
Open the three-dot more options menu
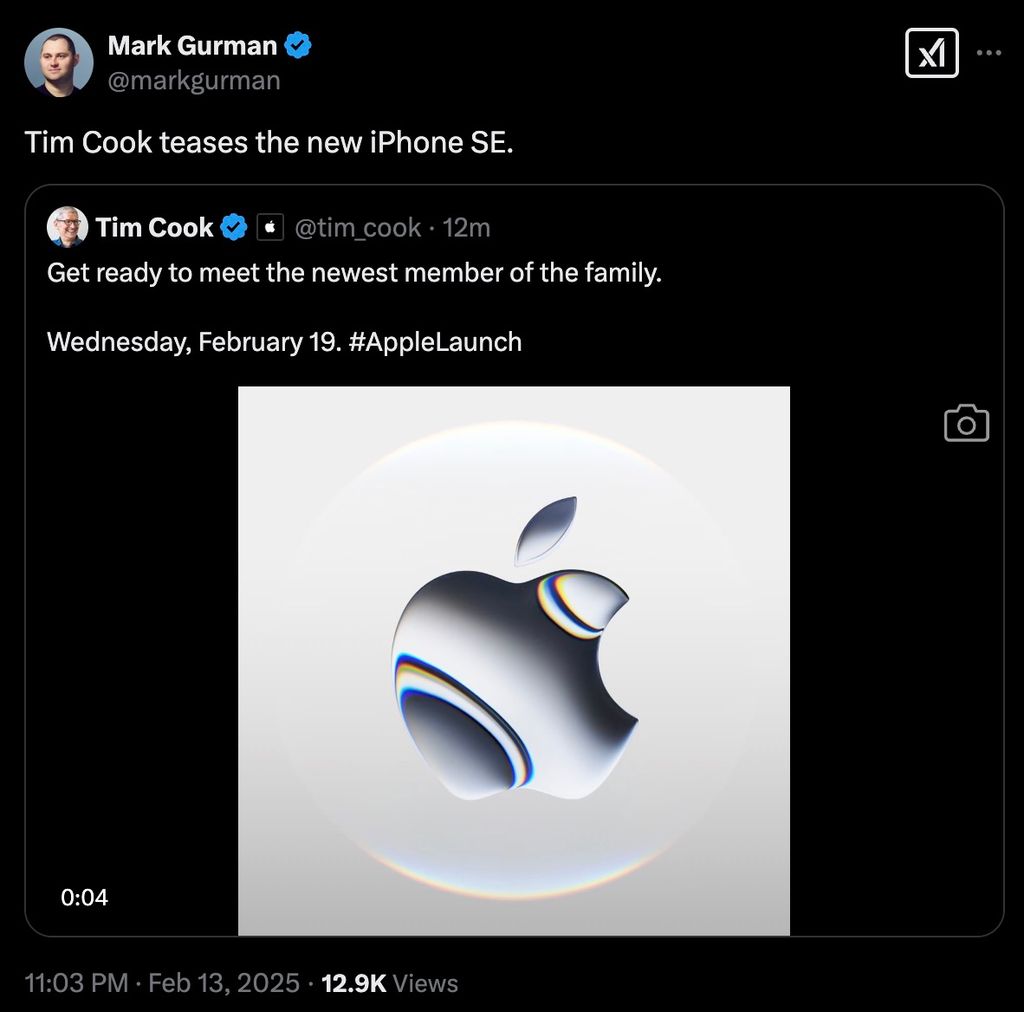989,53
